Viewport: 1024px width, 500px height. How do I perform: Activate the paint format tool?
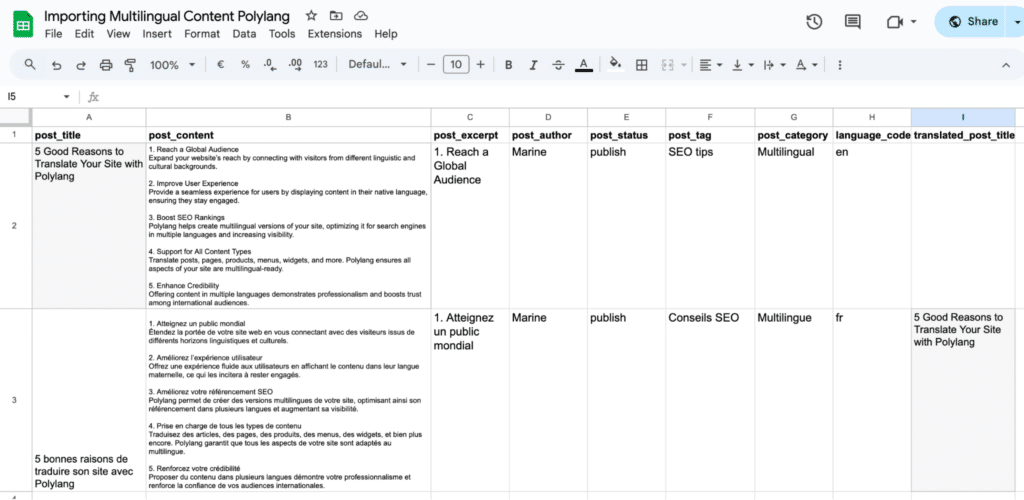(x=130, y=65)
